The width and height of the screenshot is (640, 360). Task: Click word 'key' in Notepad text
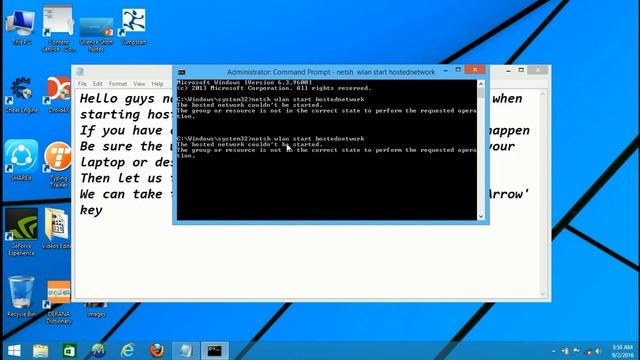click(91, 210)
